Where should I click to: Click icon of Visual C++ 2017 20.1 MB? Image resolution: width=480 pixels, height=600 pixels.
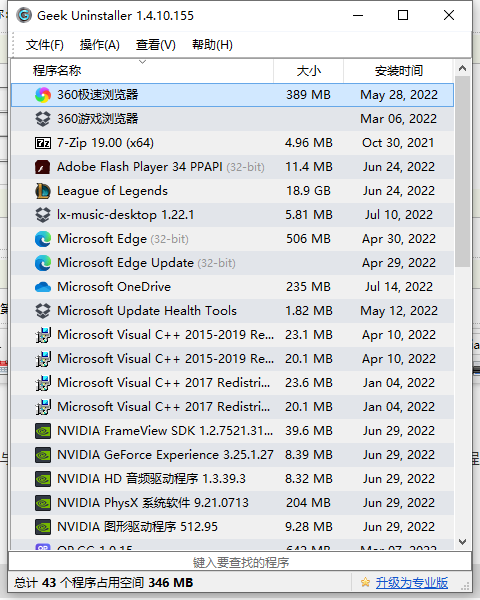click(x=43, y=407)
